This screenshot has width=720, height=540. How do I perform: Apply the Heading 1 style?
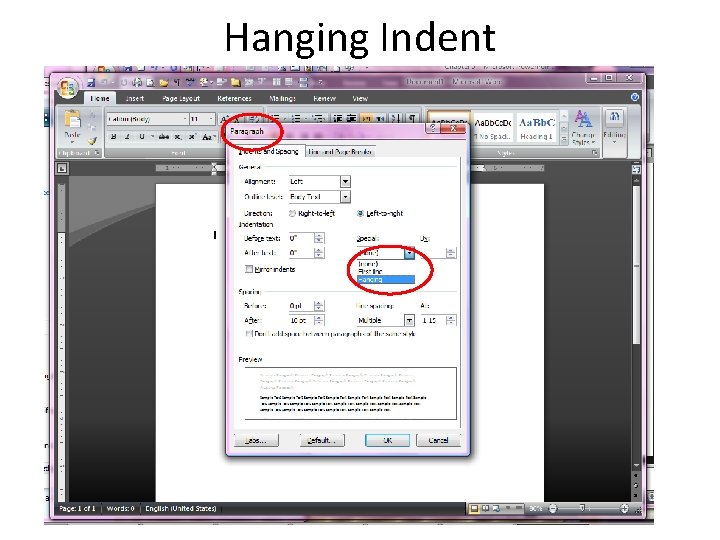coord(537,128)
